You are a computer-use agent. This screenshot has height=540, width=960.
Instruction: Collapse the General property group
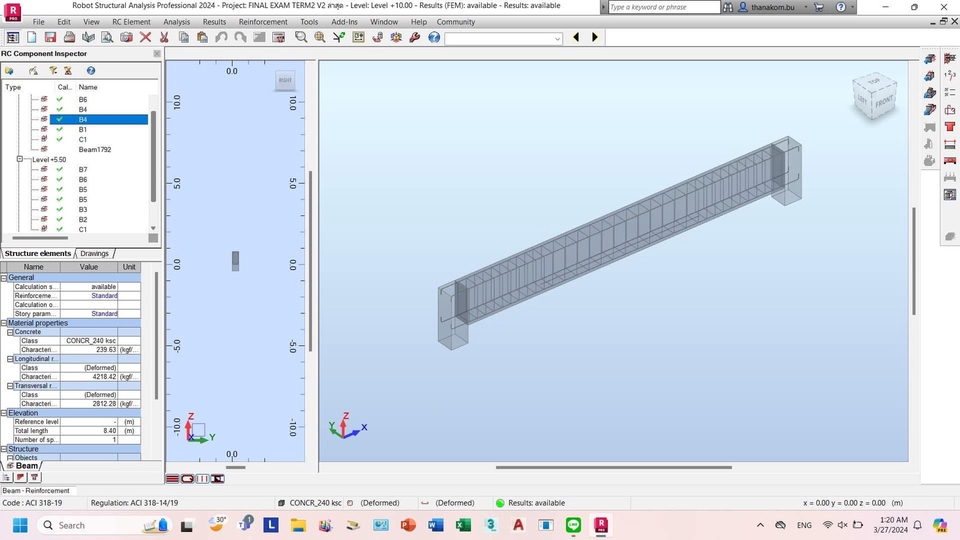pyautogui.click(x=4, y=278)
